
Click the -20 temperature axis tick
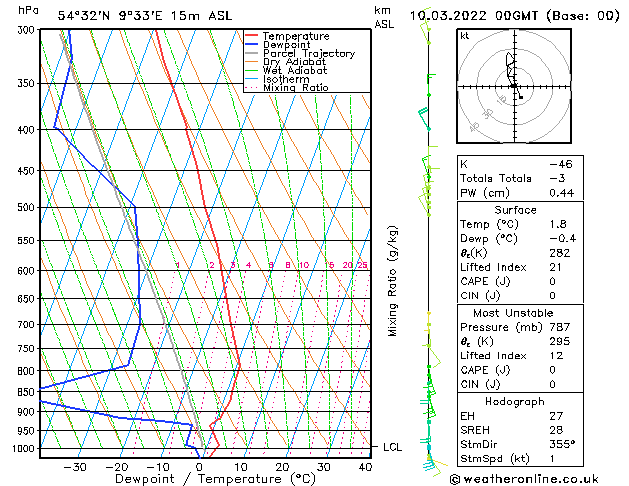[x=116, y=467]
